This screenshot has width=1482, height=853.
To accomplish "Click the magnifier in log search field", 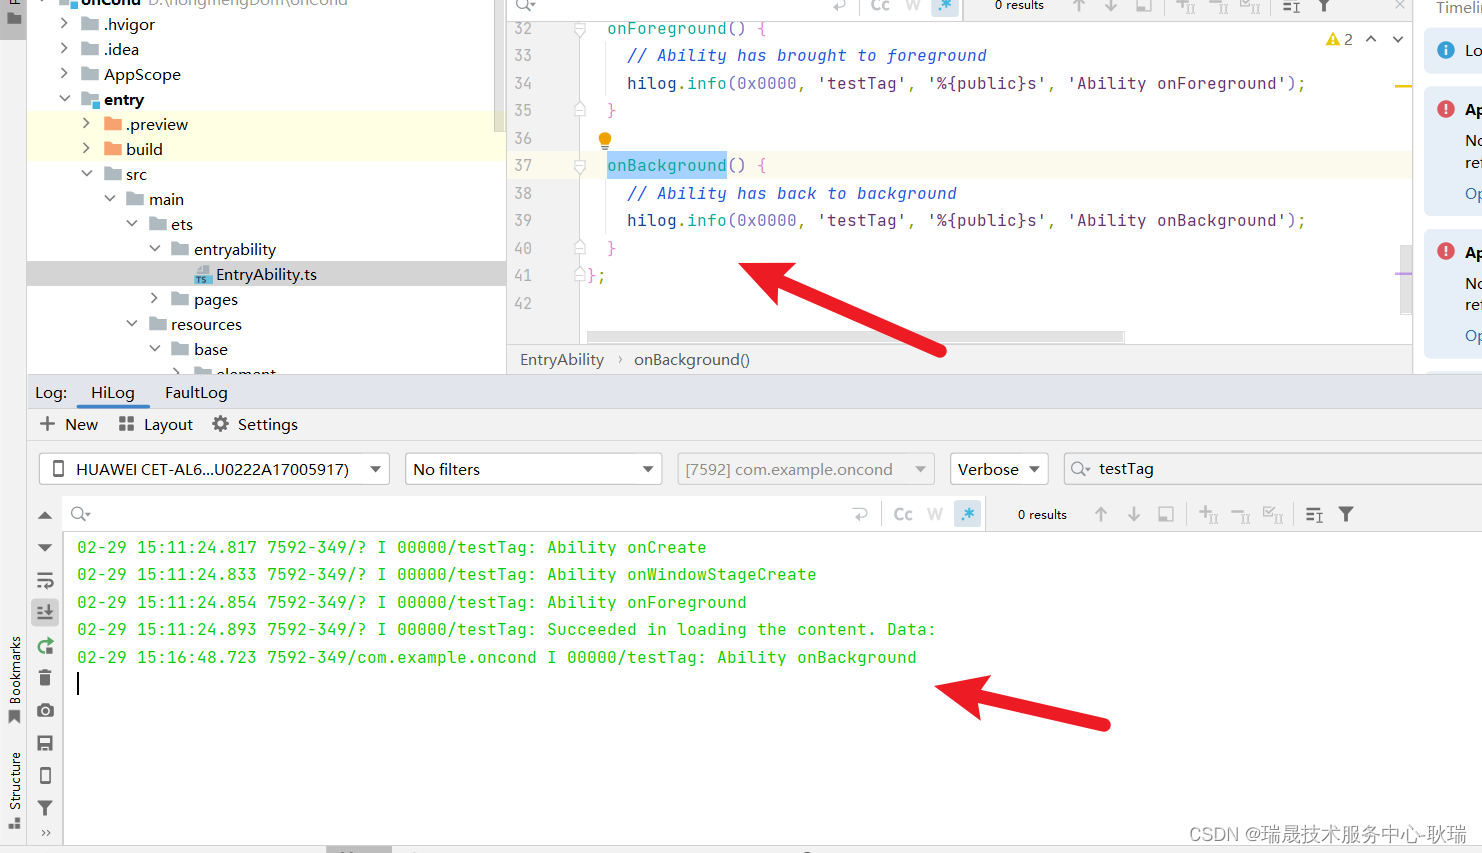I will (80, 514).
